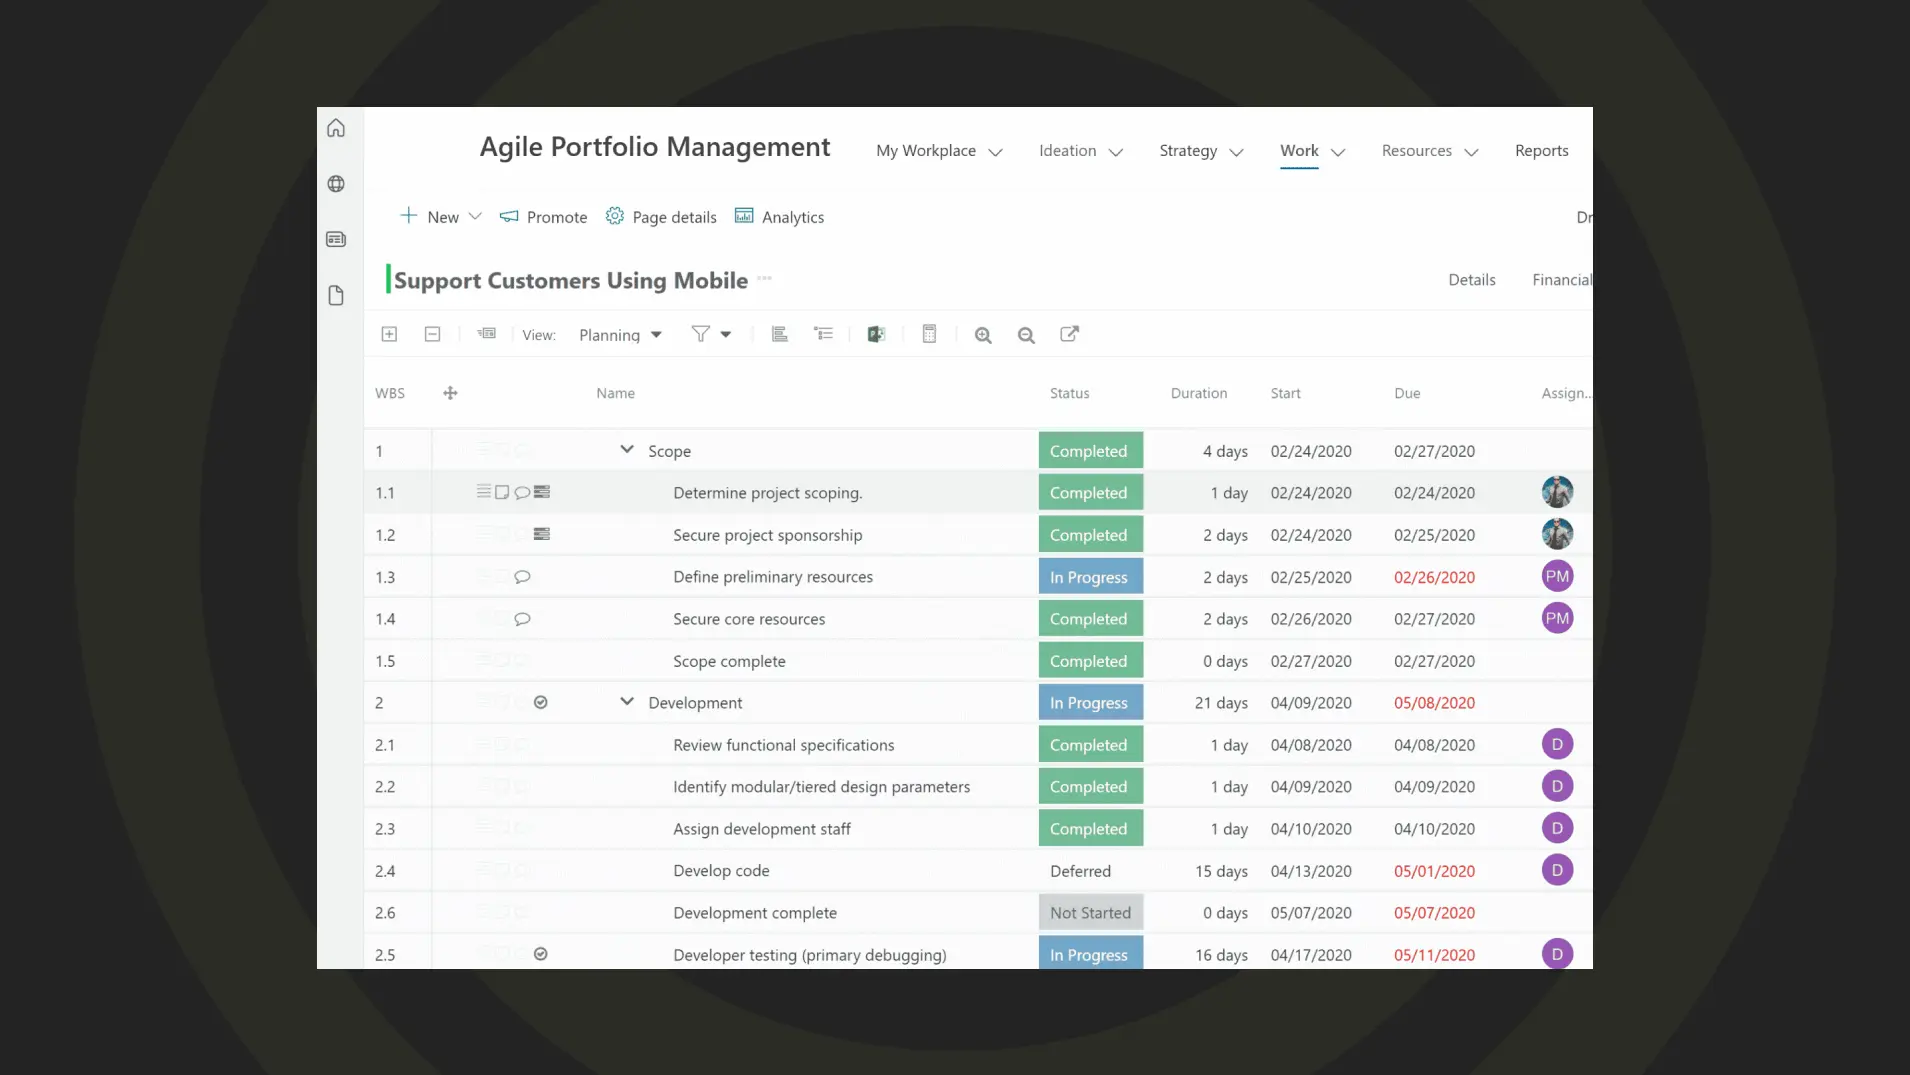Screen dimensions: 1910x1075
Task: Click the home icon in left sidebar
Action: point(336,128)
